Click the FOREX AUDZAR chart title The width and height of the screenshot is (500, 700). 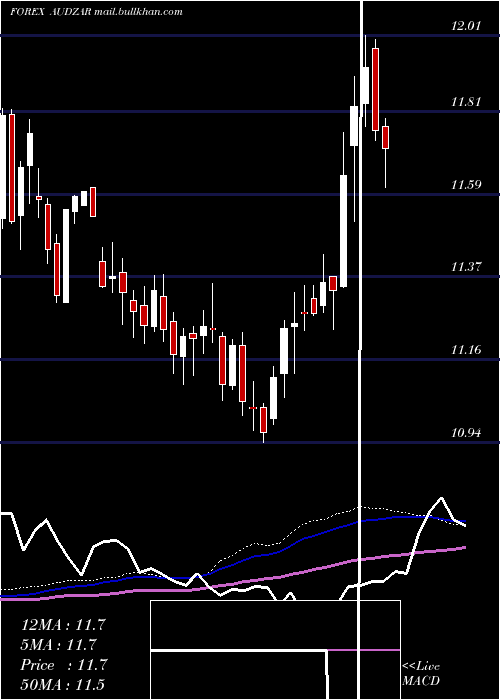[51, 12]
